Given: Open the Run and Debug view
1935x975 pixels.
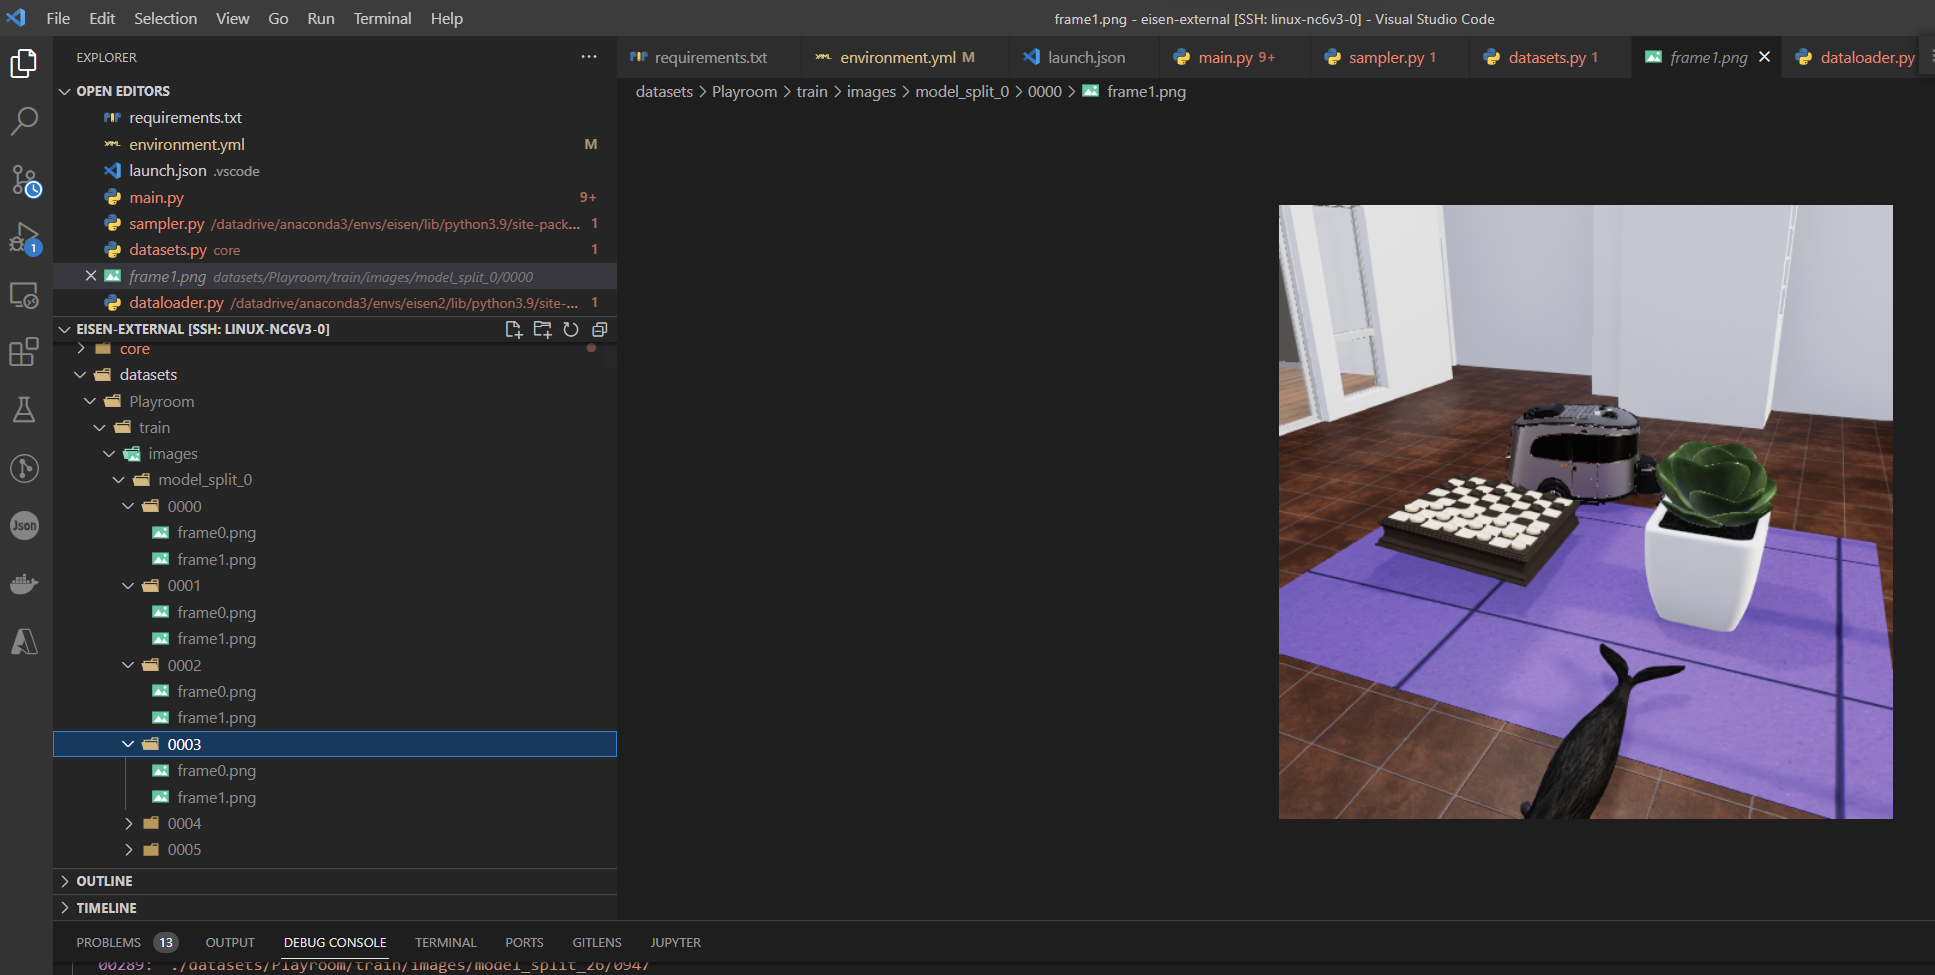Looking at the screenshot, I should [x=24, y=238].
